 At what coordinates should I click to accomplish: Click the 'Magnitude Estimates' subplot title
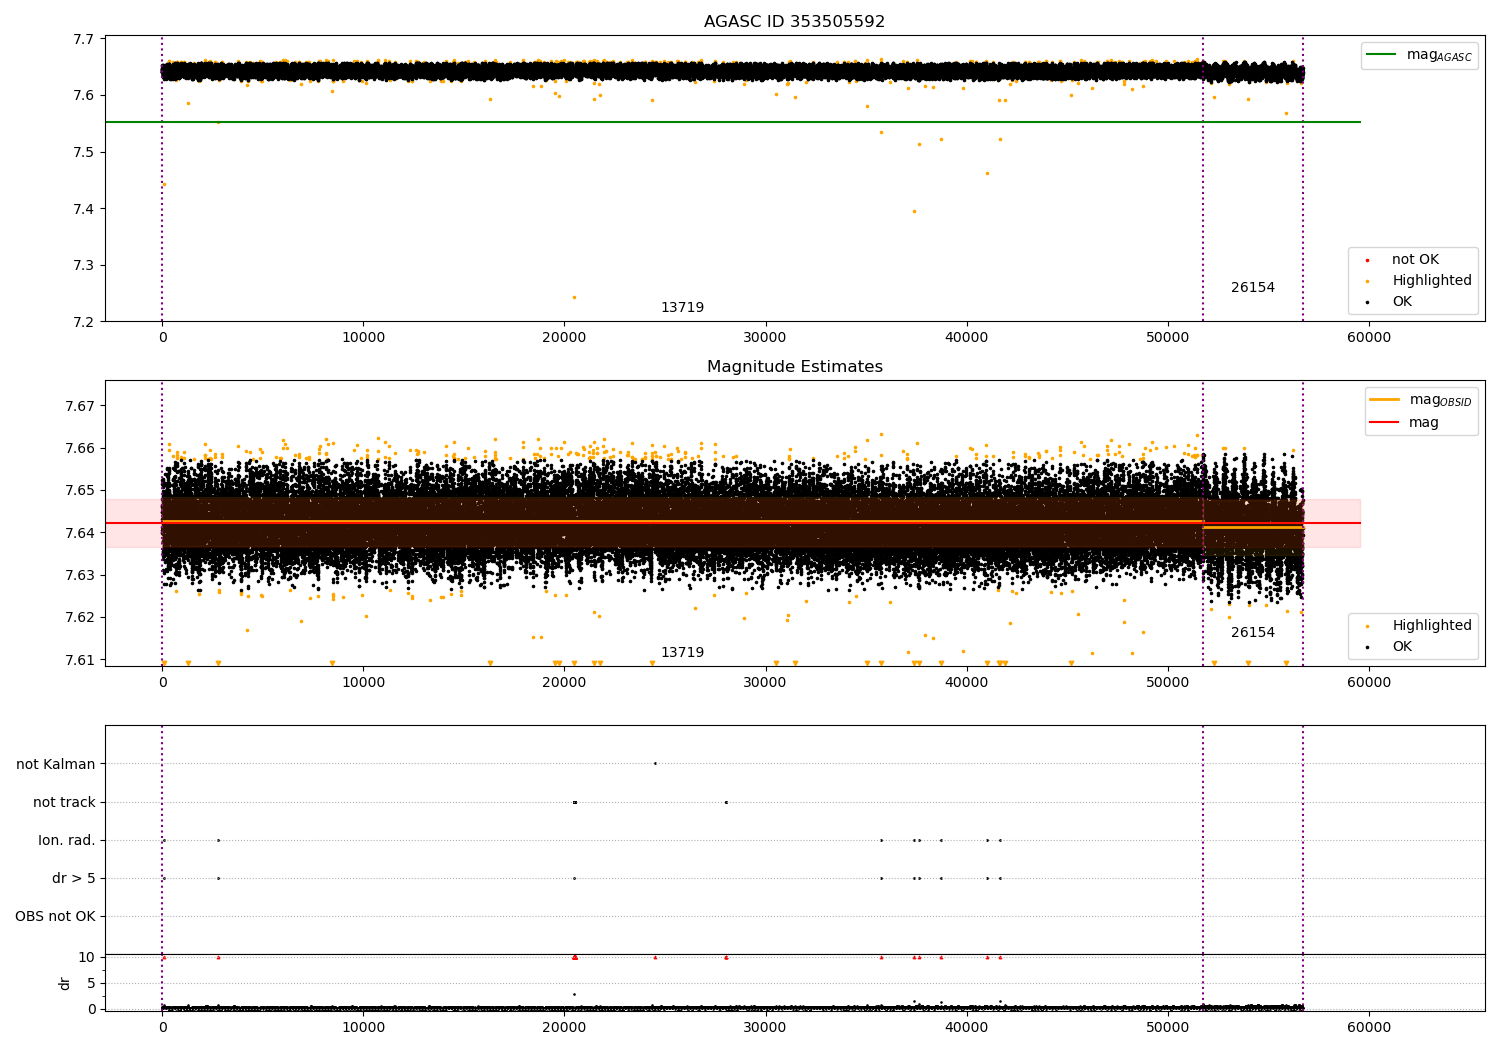(794, 367)
